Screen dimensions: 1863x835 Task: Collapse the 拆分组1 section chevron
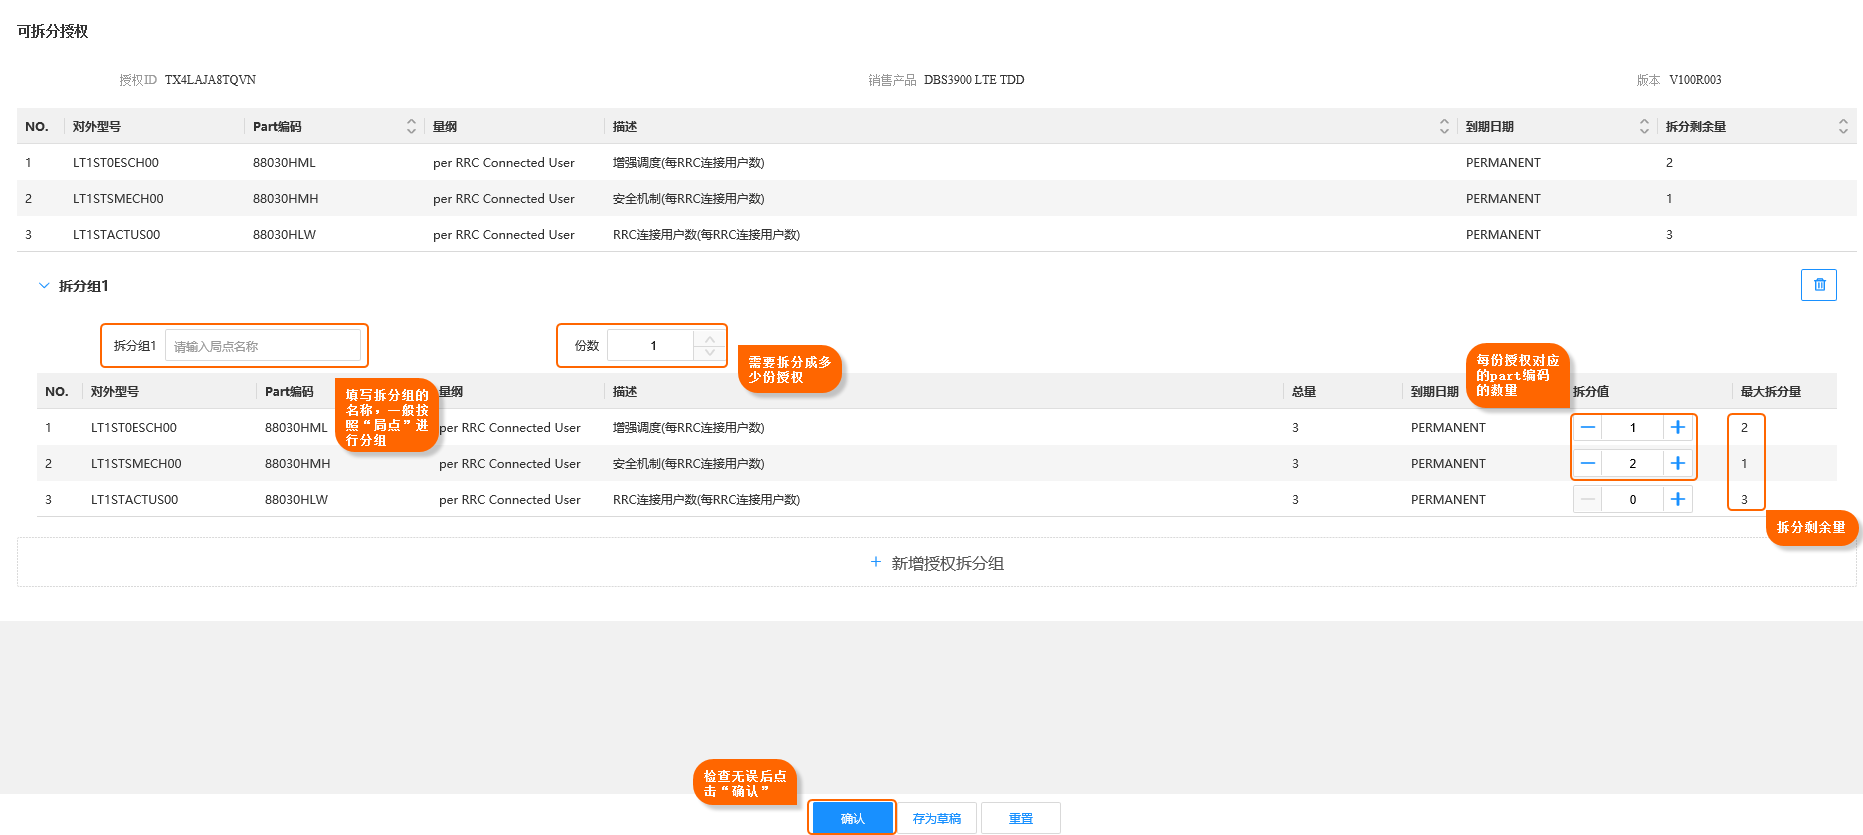pos(44,286)
